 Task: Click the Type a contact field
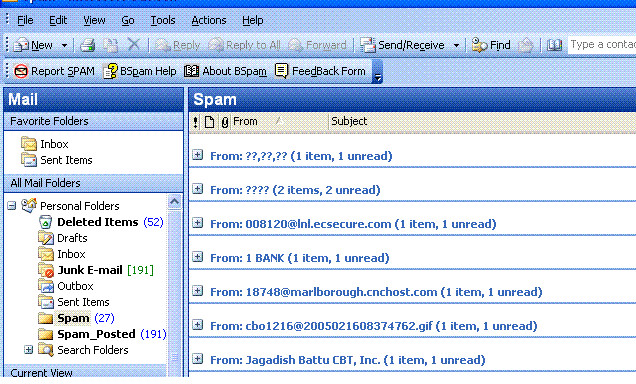tap(602, 45)
